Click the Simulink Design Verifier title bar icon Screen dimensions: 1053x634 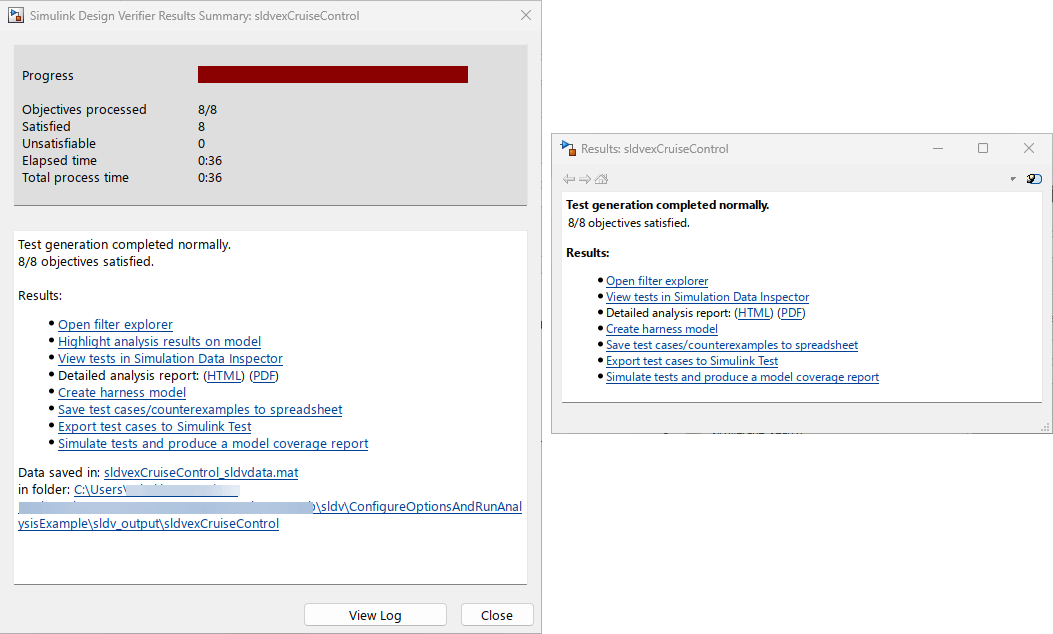16,15
